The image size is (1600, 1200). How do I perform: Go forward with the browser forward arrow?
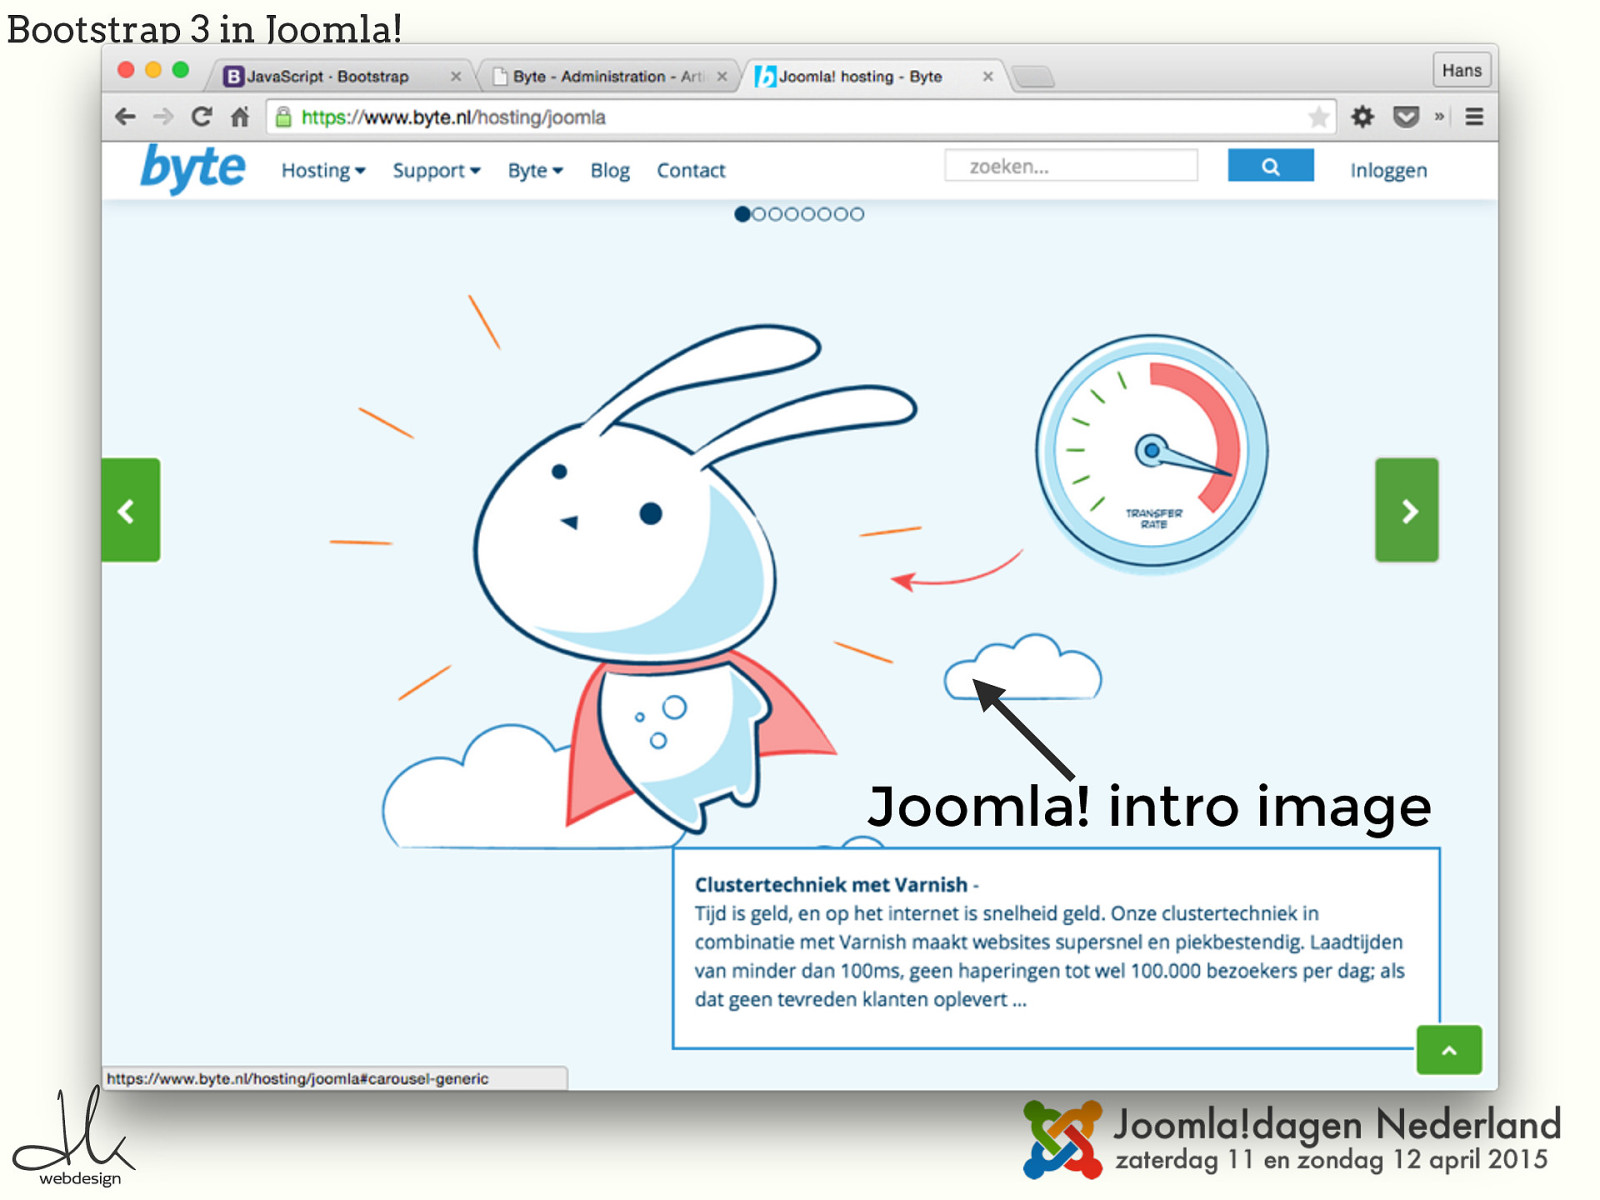pos(163,117)
